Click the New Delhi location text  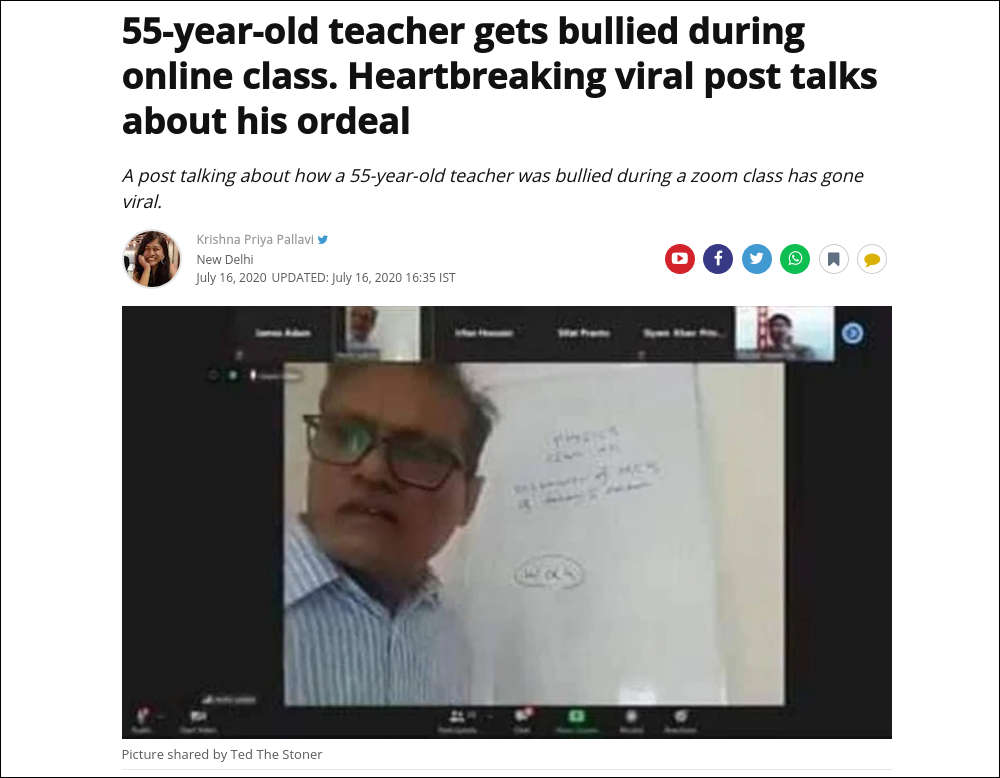[x=224, y=260]
